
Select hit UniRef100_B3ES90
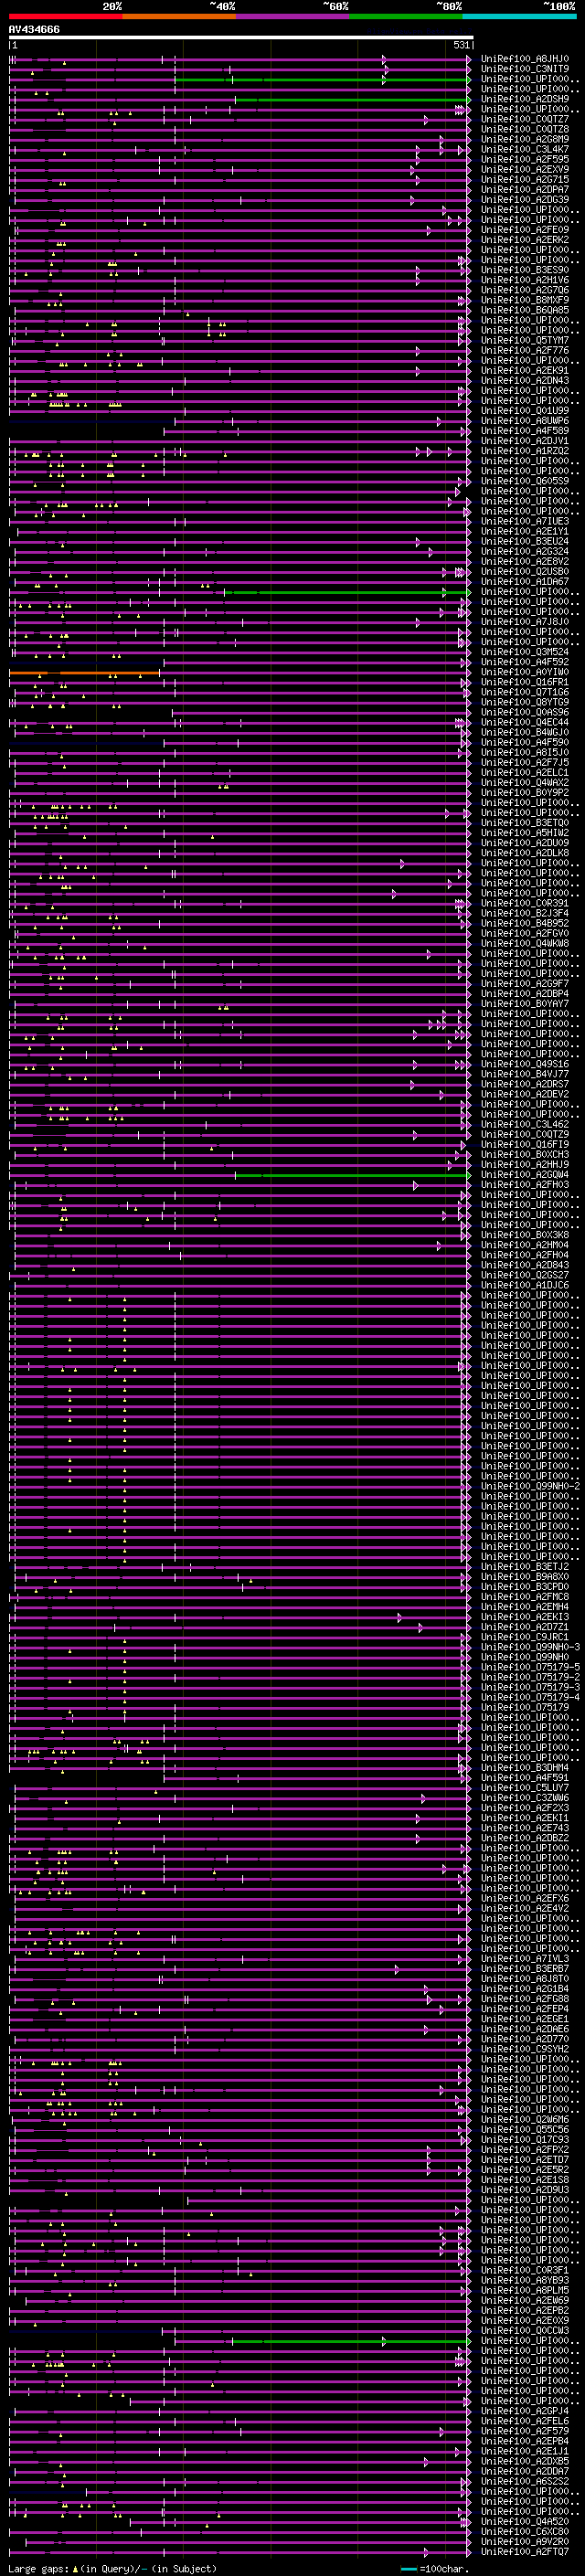pyautogui.click(x=525, y=270)
